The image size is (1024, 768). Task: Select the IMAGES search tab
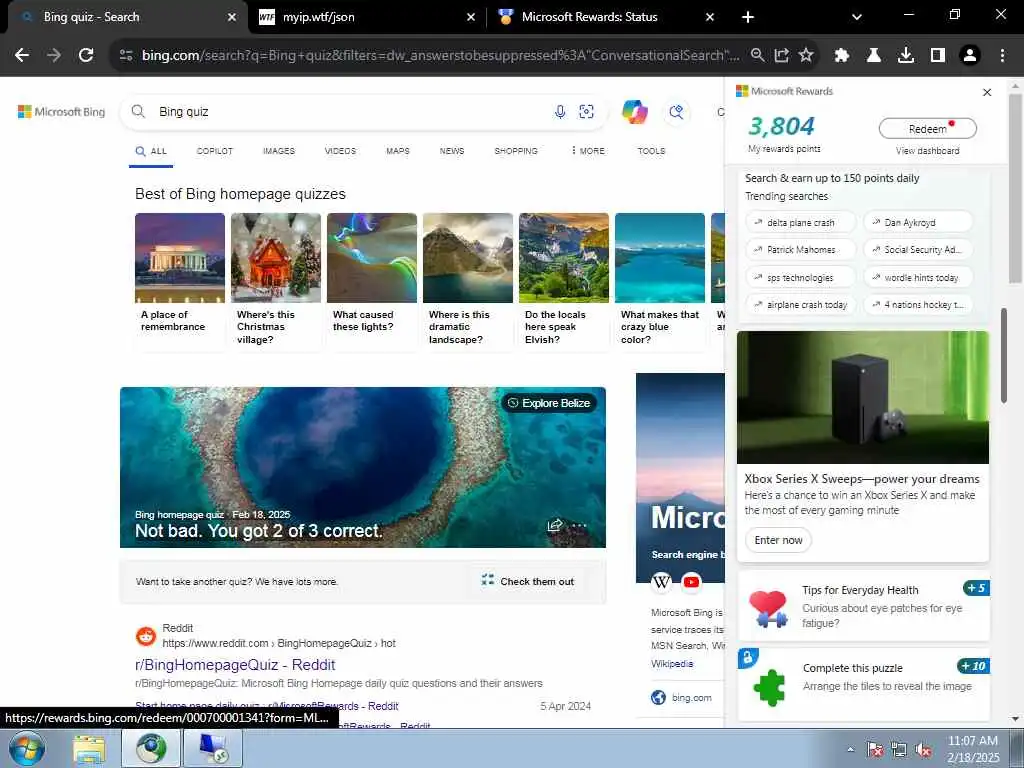pos(279,151)
